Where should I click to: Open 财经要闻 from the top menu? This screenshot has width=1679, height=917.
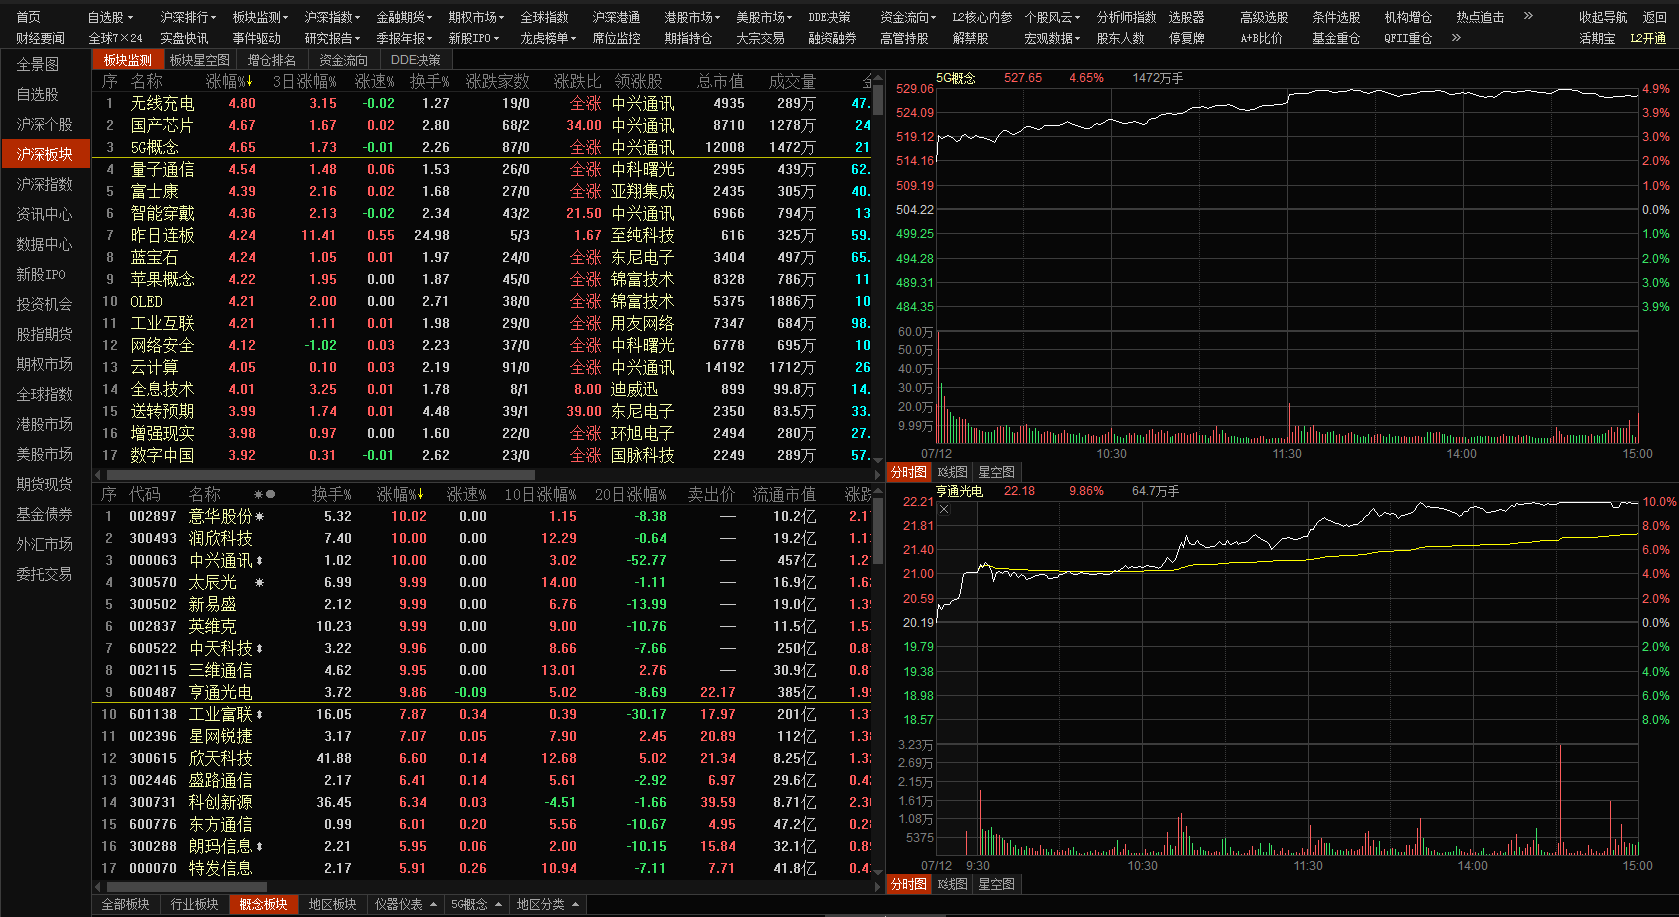coord(41,38)
